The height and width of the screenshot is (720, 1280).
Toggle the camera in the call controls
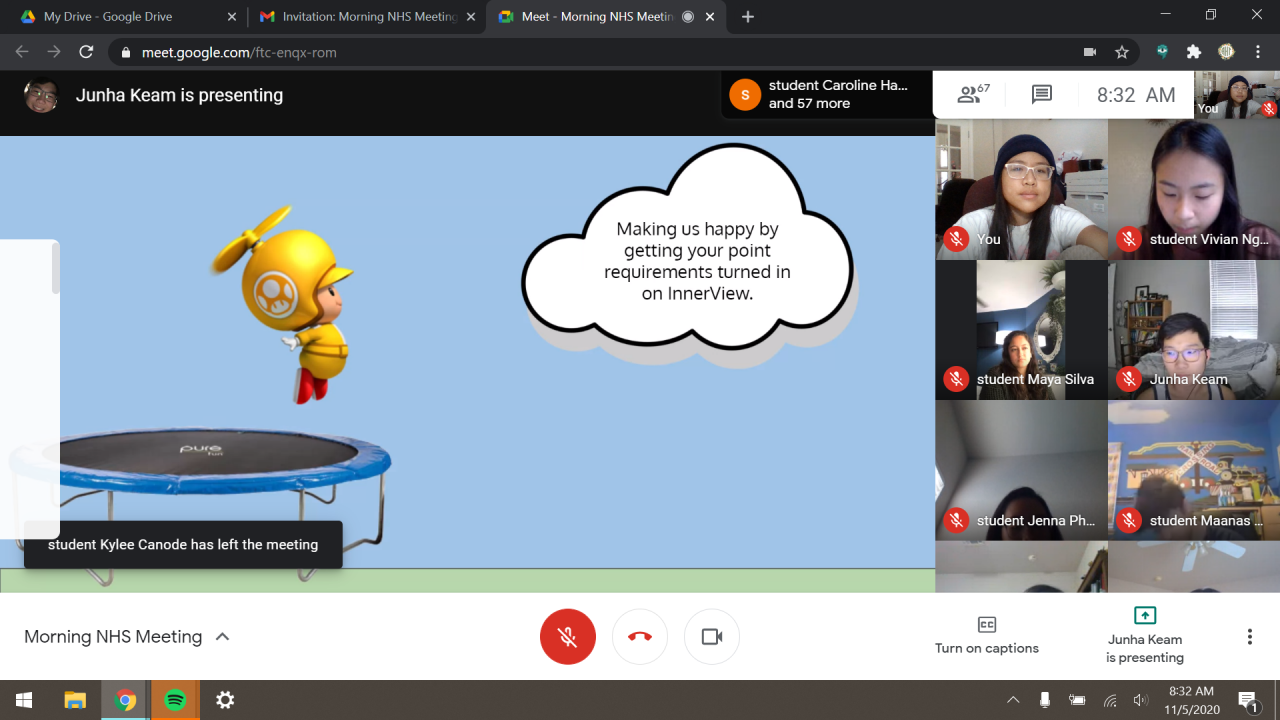[x=712, y=637]
